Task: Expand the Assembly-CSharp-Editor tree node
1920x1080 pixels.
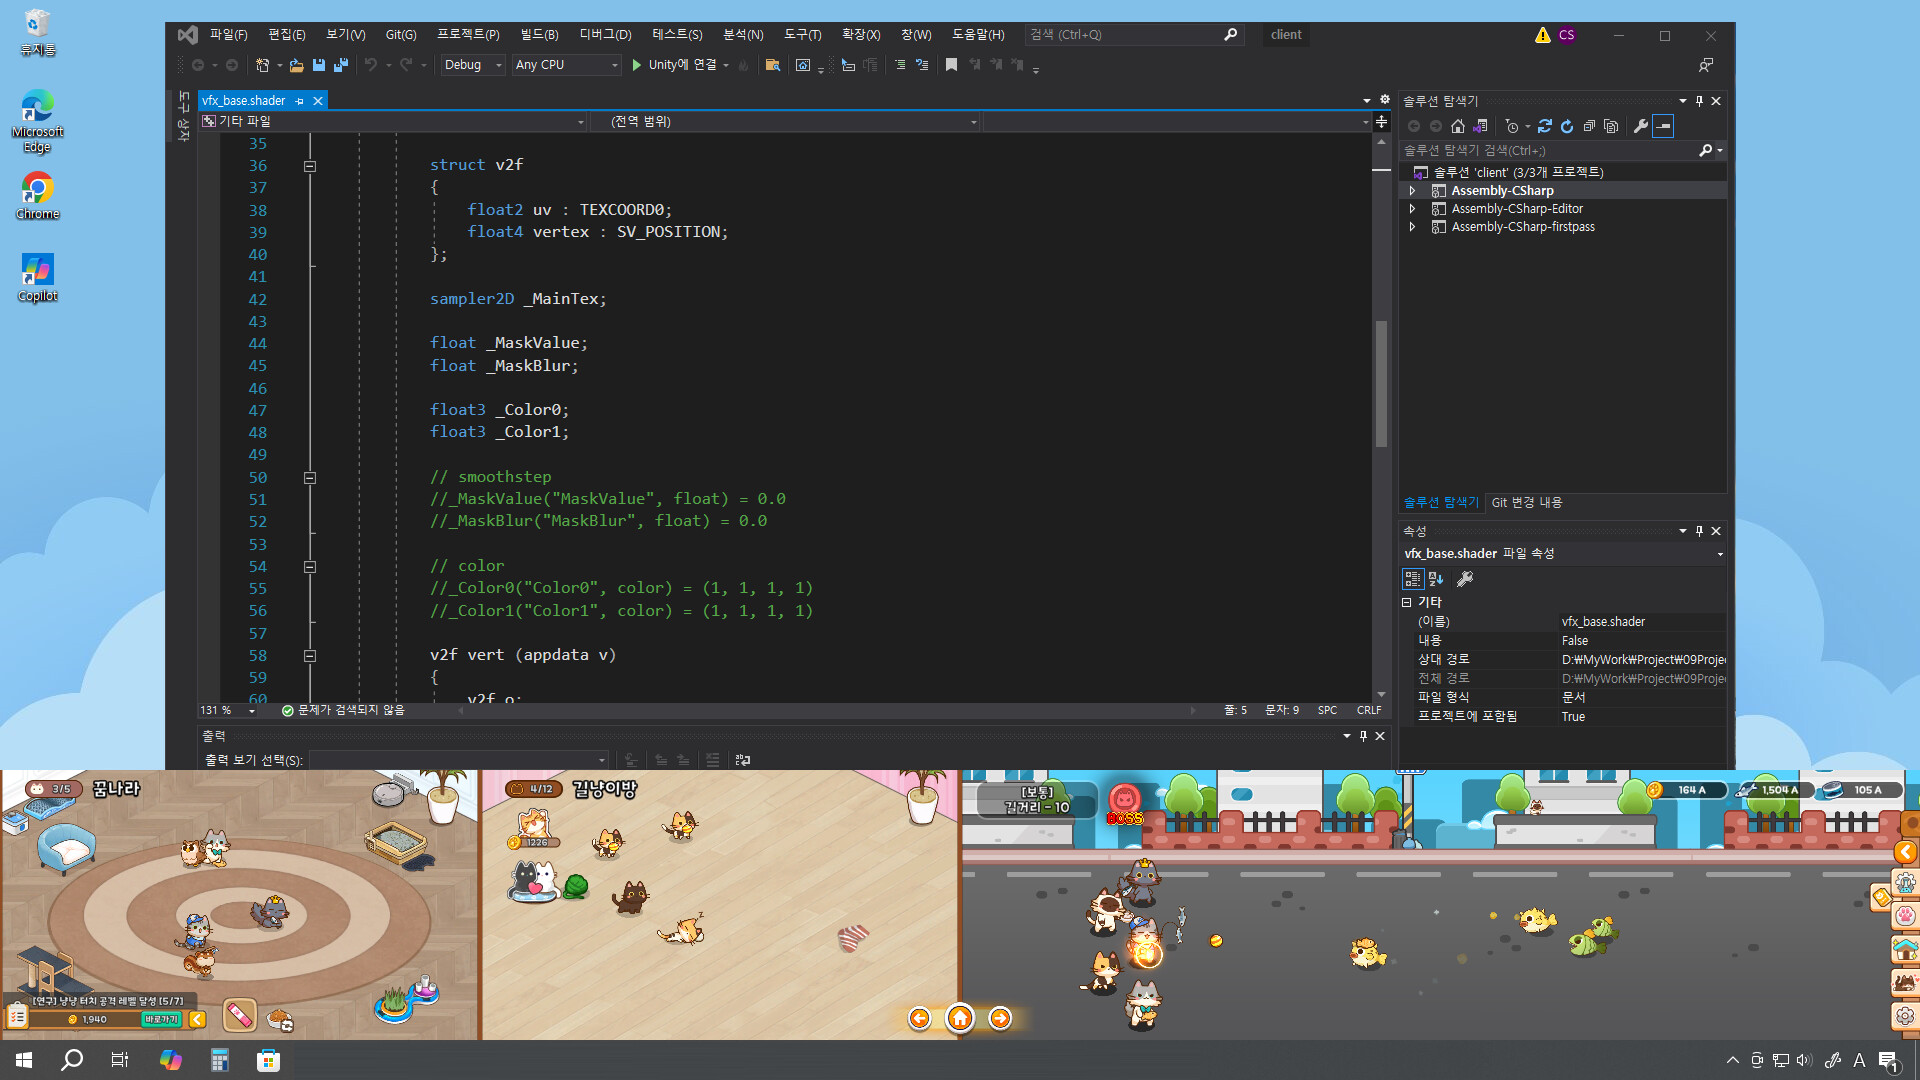Action: (x=1413, y=208)
